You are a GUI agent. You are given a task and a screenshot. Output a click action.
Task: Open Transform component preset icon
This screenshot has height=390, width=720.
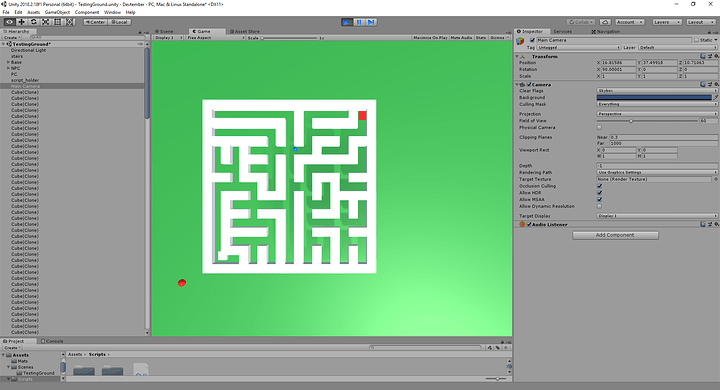[709, 56]
